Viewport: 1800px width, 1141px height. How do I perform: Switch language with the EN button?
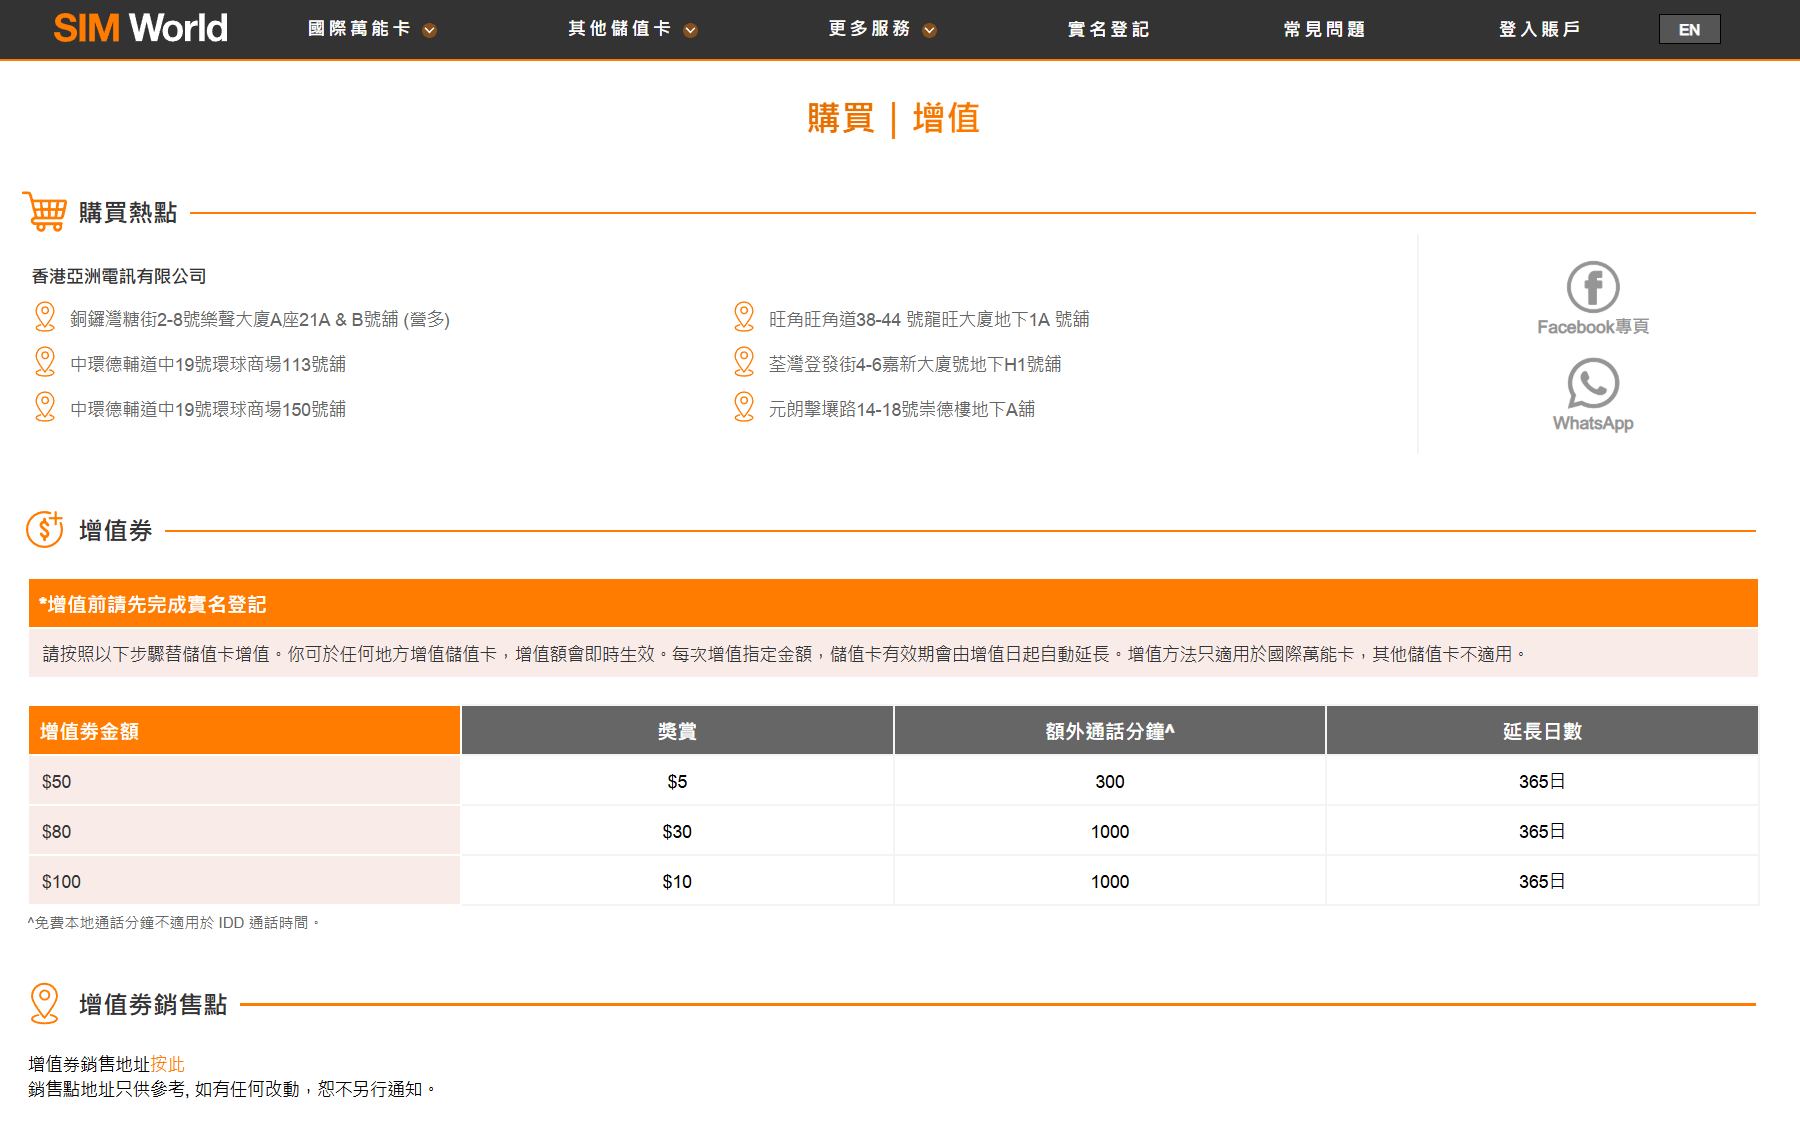pyautogui.click(x=1689, y=29)
